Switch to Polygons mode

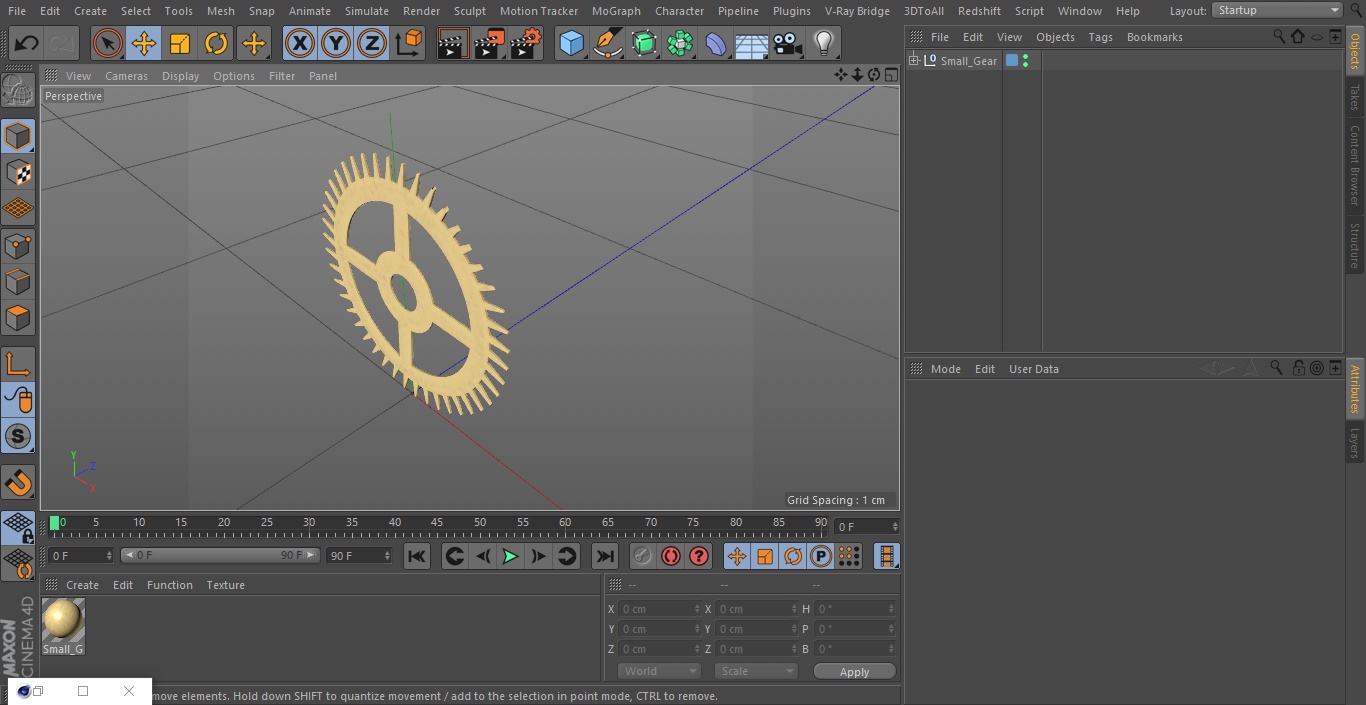(x=18, y=318)
